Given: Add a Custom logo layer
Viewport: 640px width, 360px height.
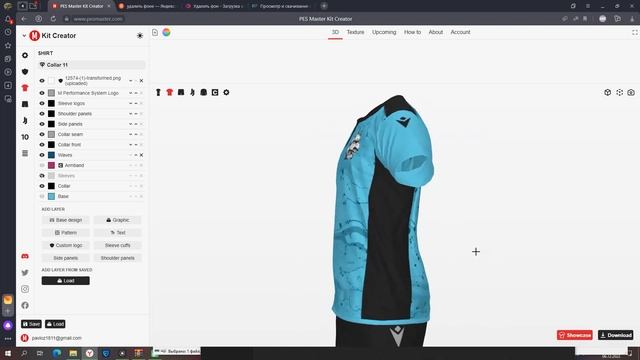Looking at the screenshot, I should tap(66, 245).
